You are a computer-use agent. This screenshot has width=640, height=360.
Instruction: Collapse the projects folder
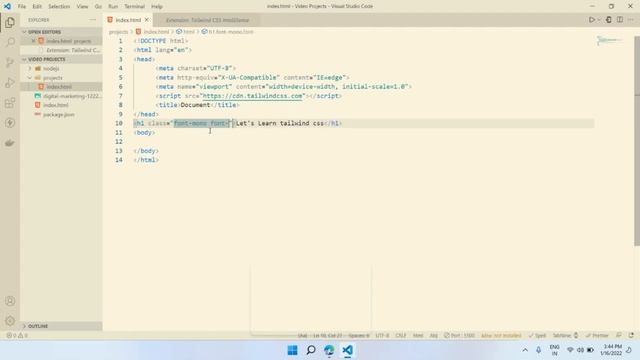pos(52,78)
